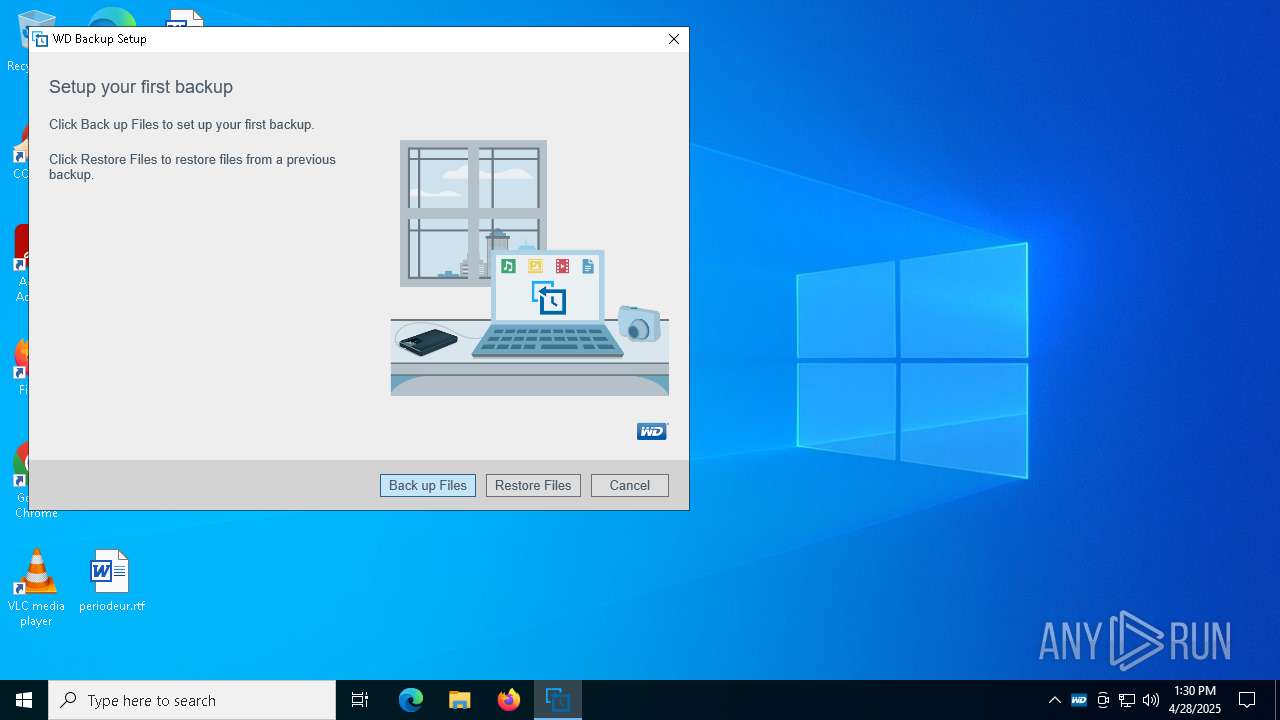Open the clock showing 1:30 PM

tap(1195, 700)
